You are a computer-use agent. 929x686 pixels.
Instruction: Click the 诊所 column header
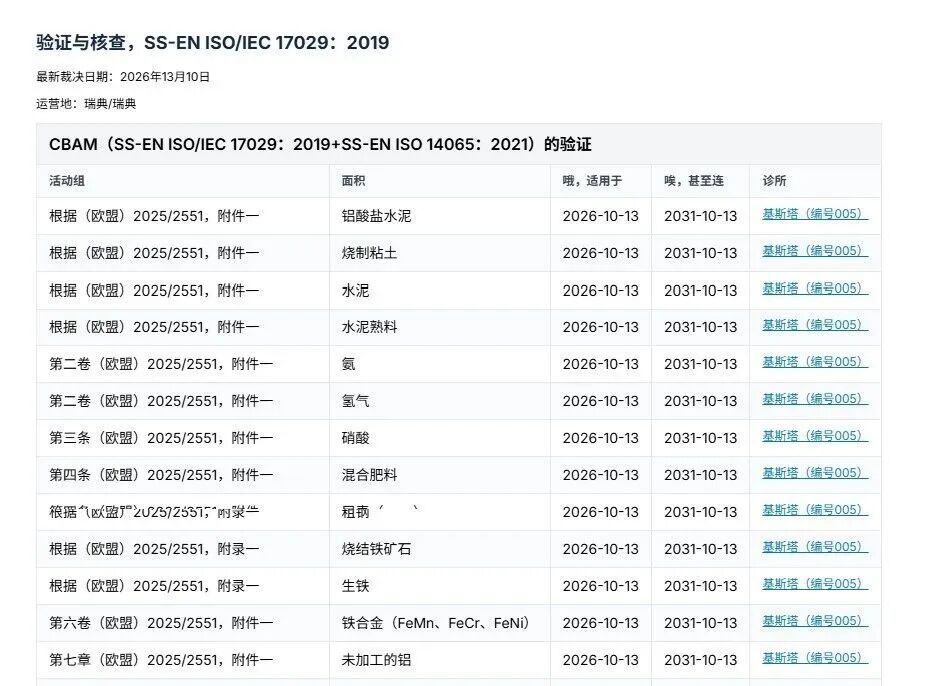point(774,181)
